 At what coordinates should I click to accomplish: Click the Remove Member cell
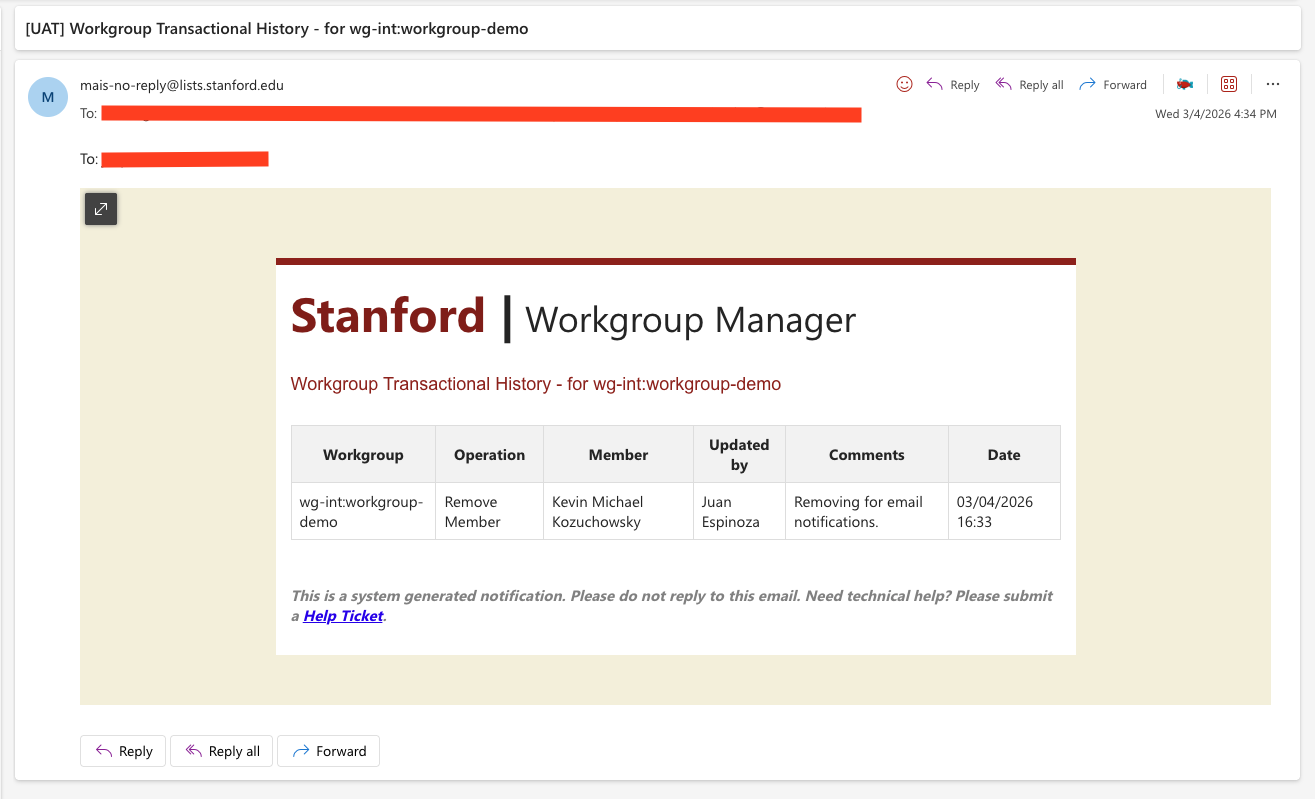(490, 512)
